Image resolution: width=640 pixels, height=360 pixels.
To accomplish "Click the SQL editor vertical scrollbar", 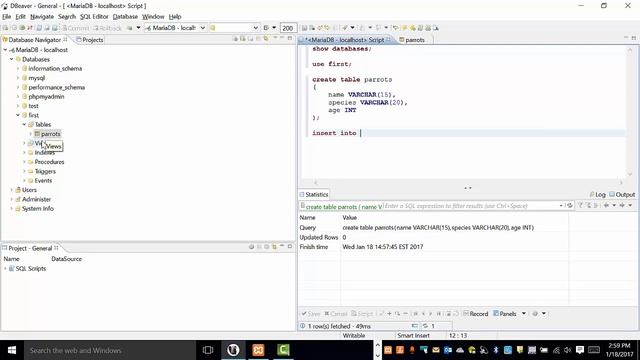I will tap(629, 111).
